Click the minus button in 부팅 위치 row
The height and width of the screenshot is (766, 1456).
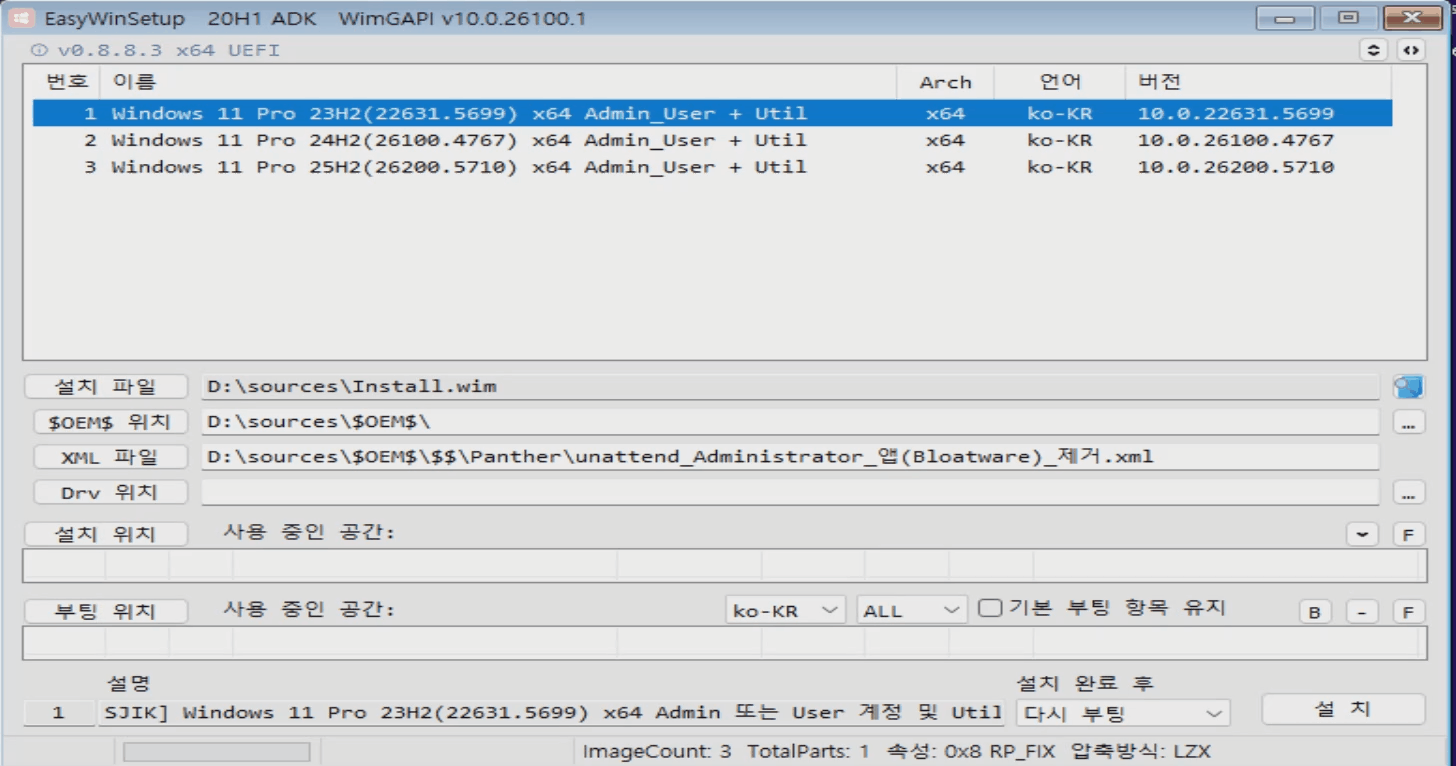pyautogui.click(x=1362, y=611)
